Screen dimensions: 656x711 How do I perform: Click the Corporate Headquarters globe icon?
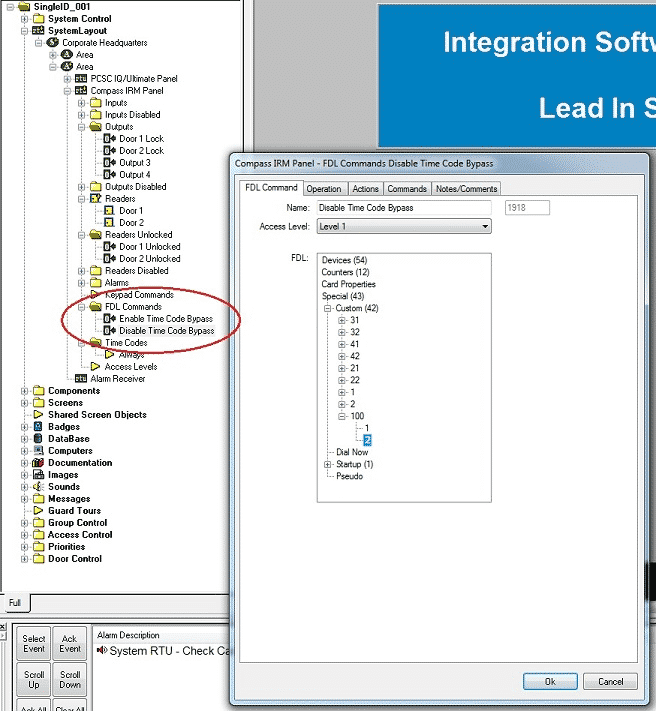pyautogui.click(x=53, y=43)
